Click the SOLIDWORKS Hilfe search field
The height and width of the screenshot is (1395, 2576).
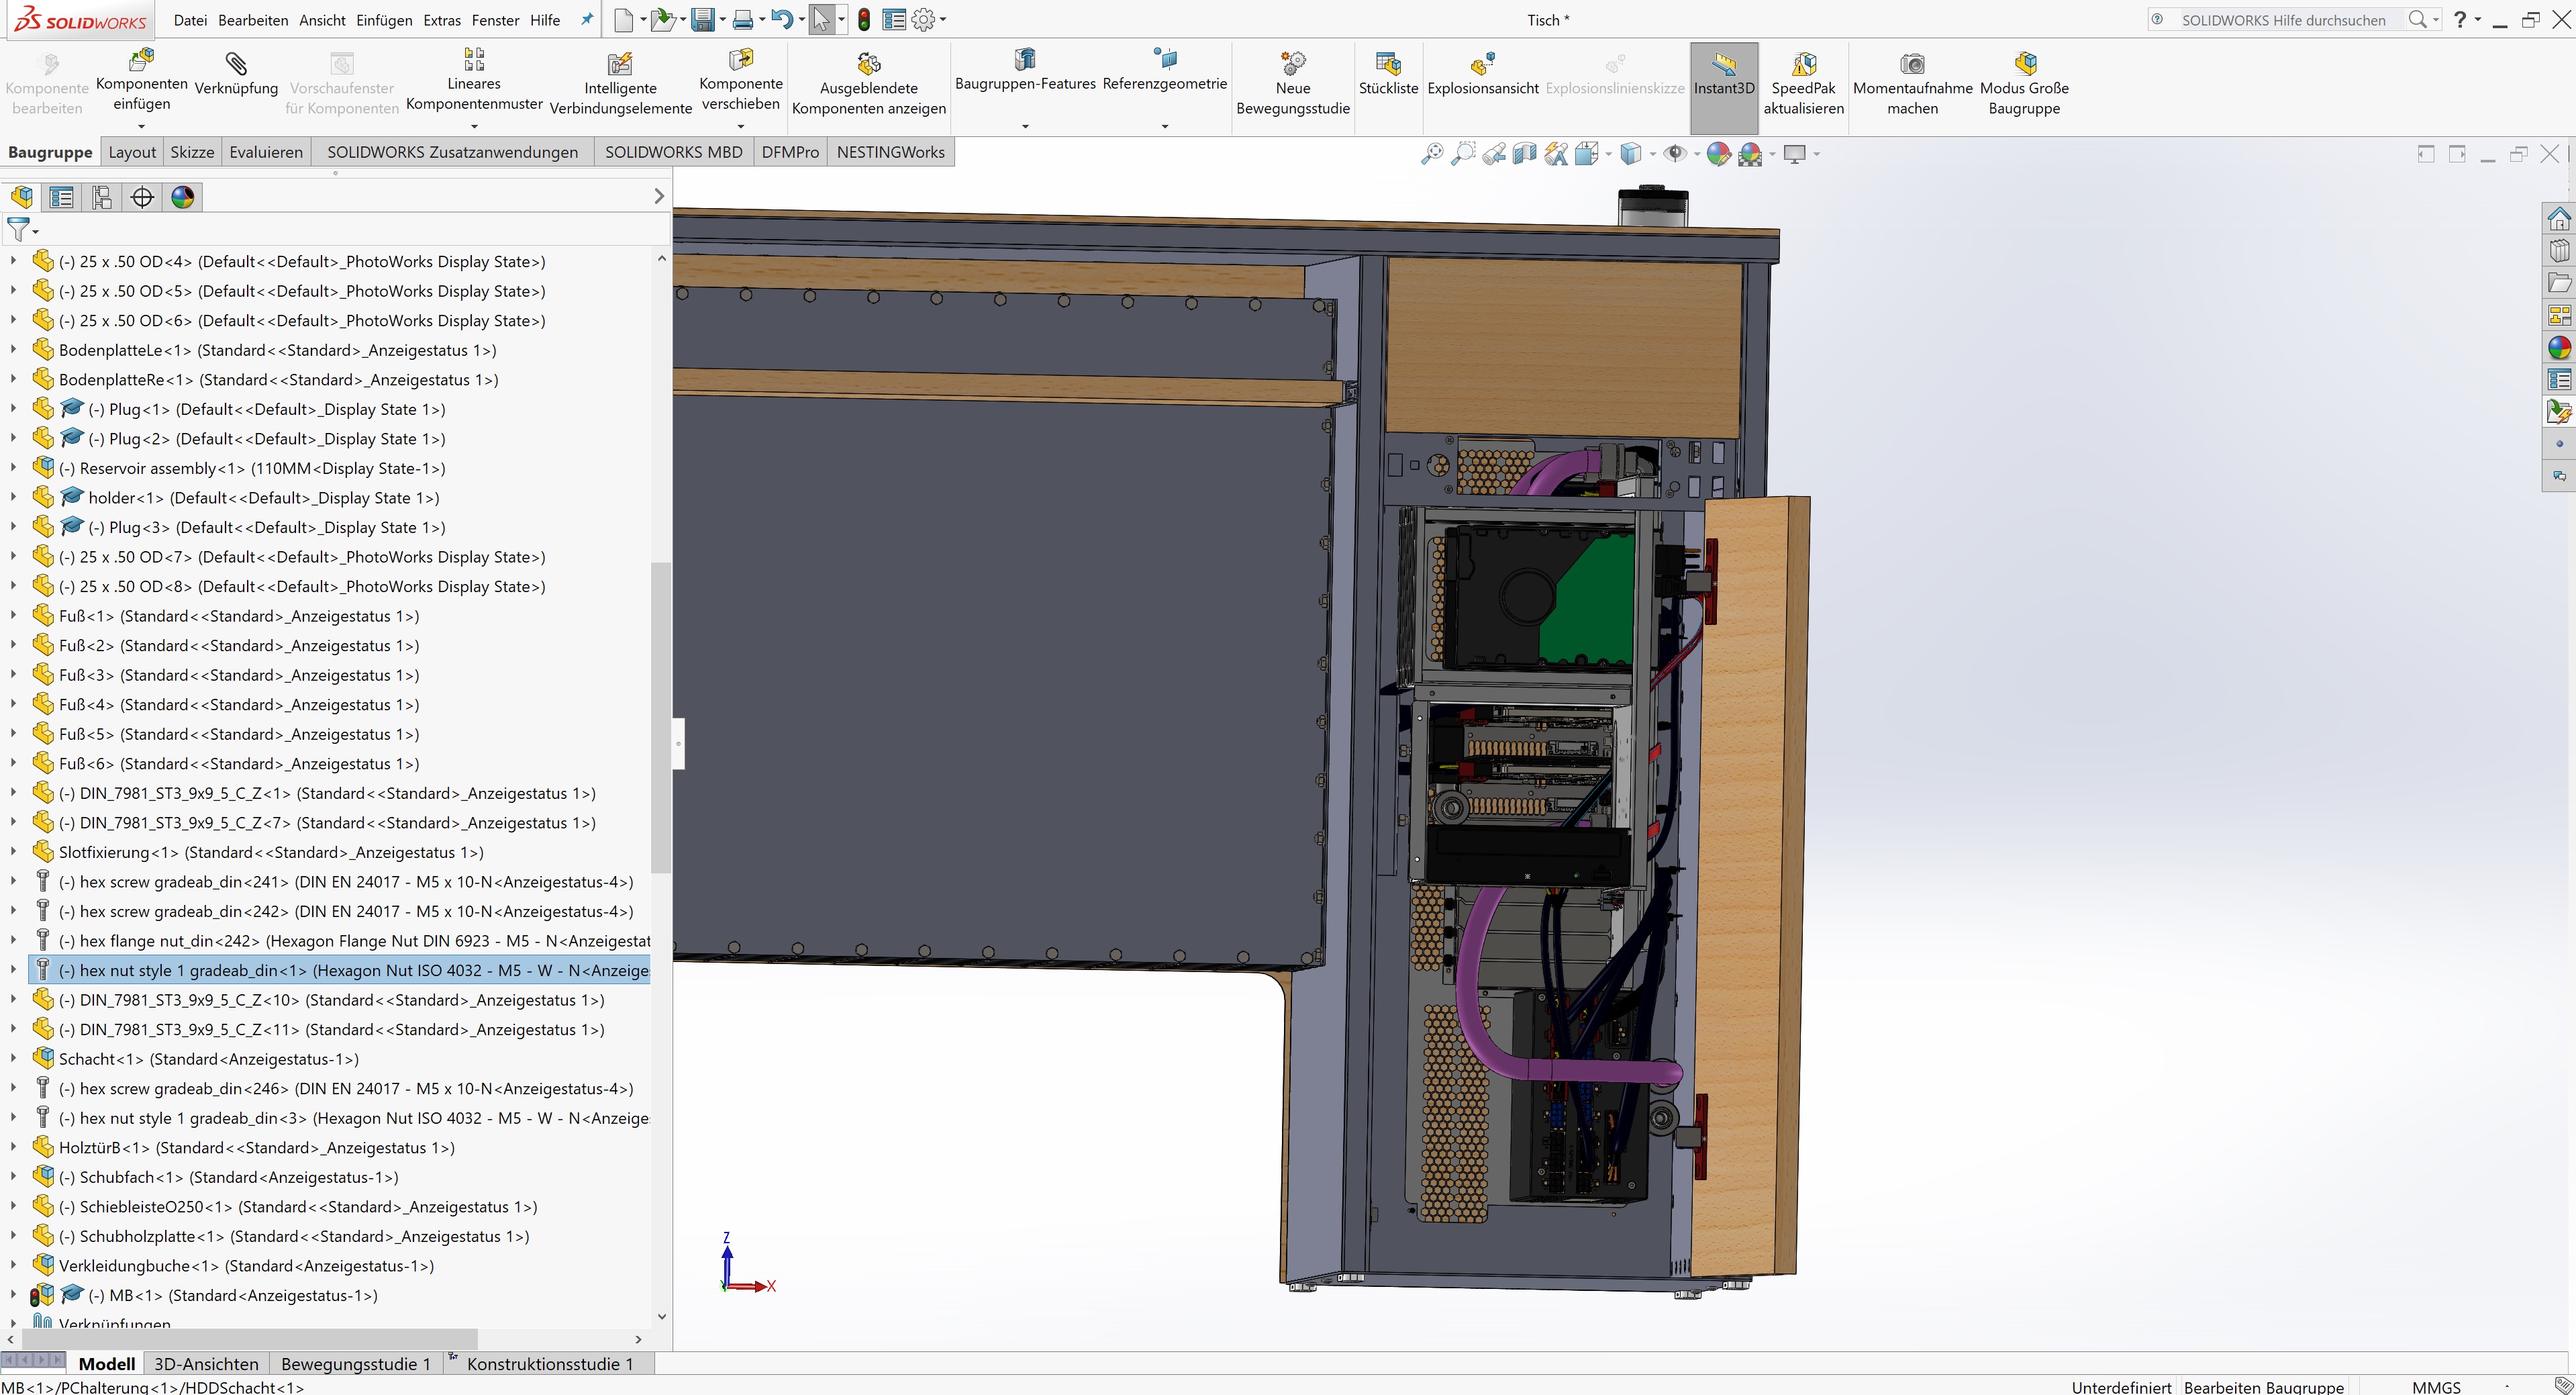pyautogui.click(x=2283, y=20)
